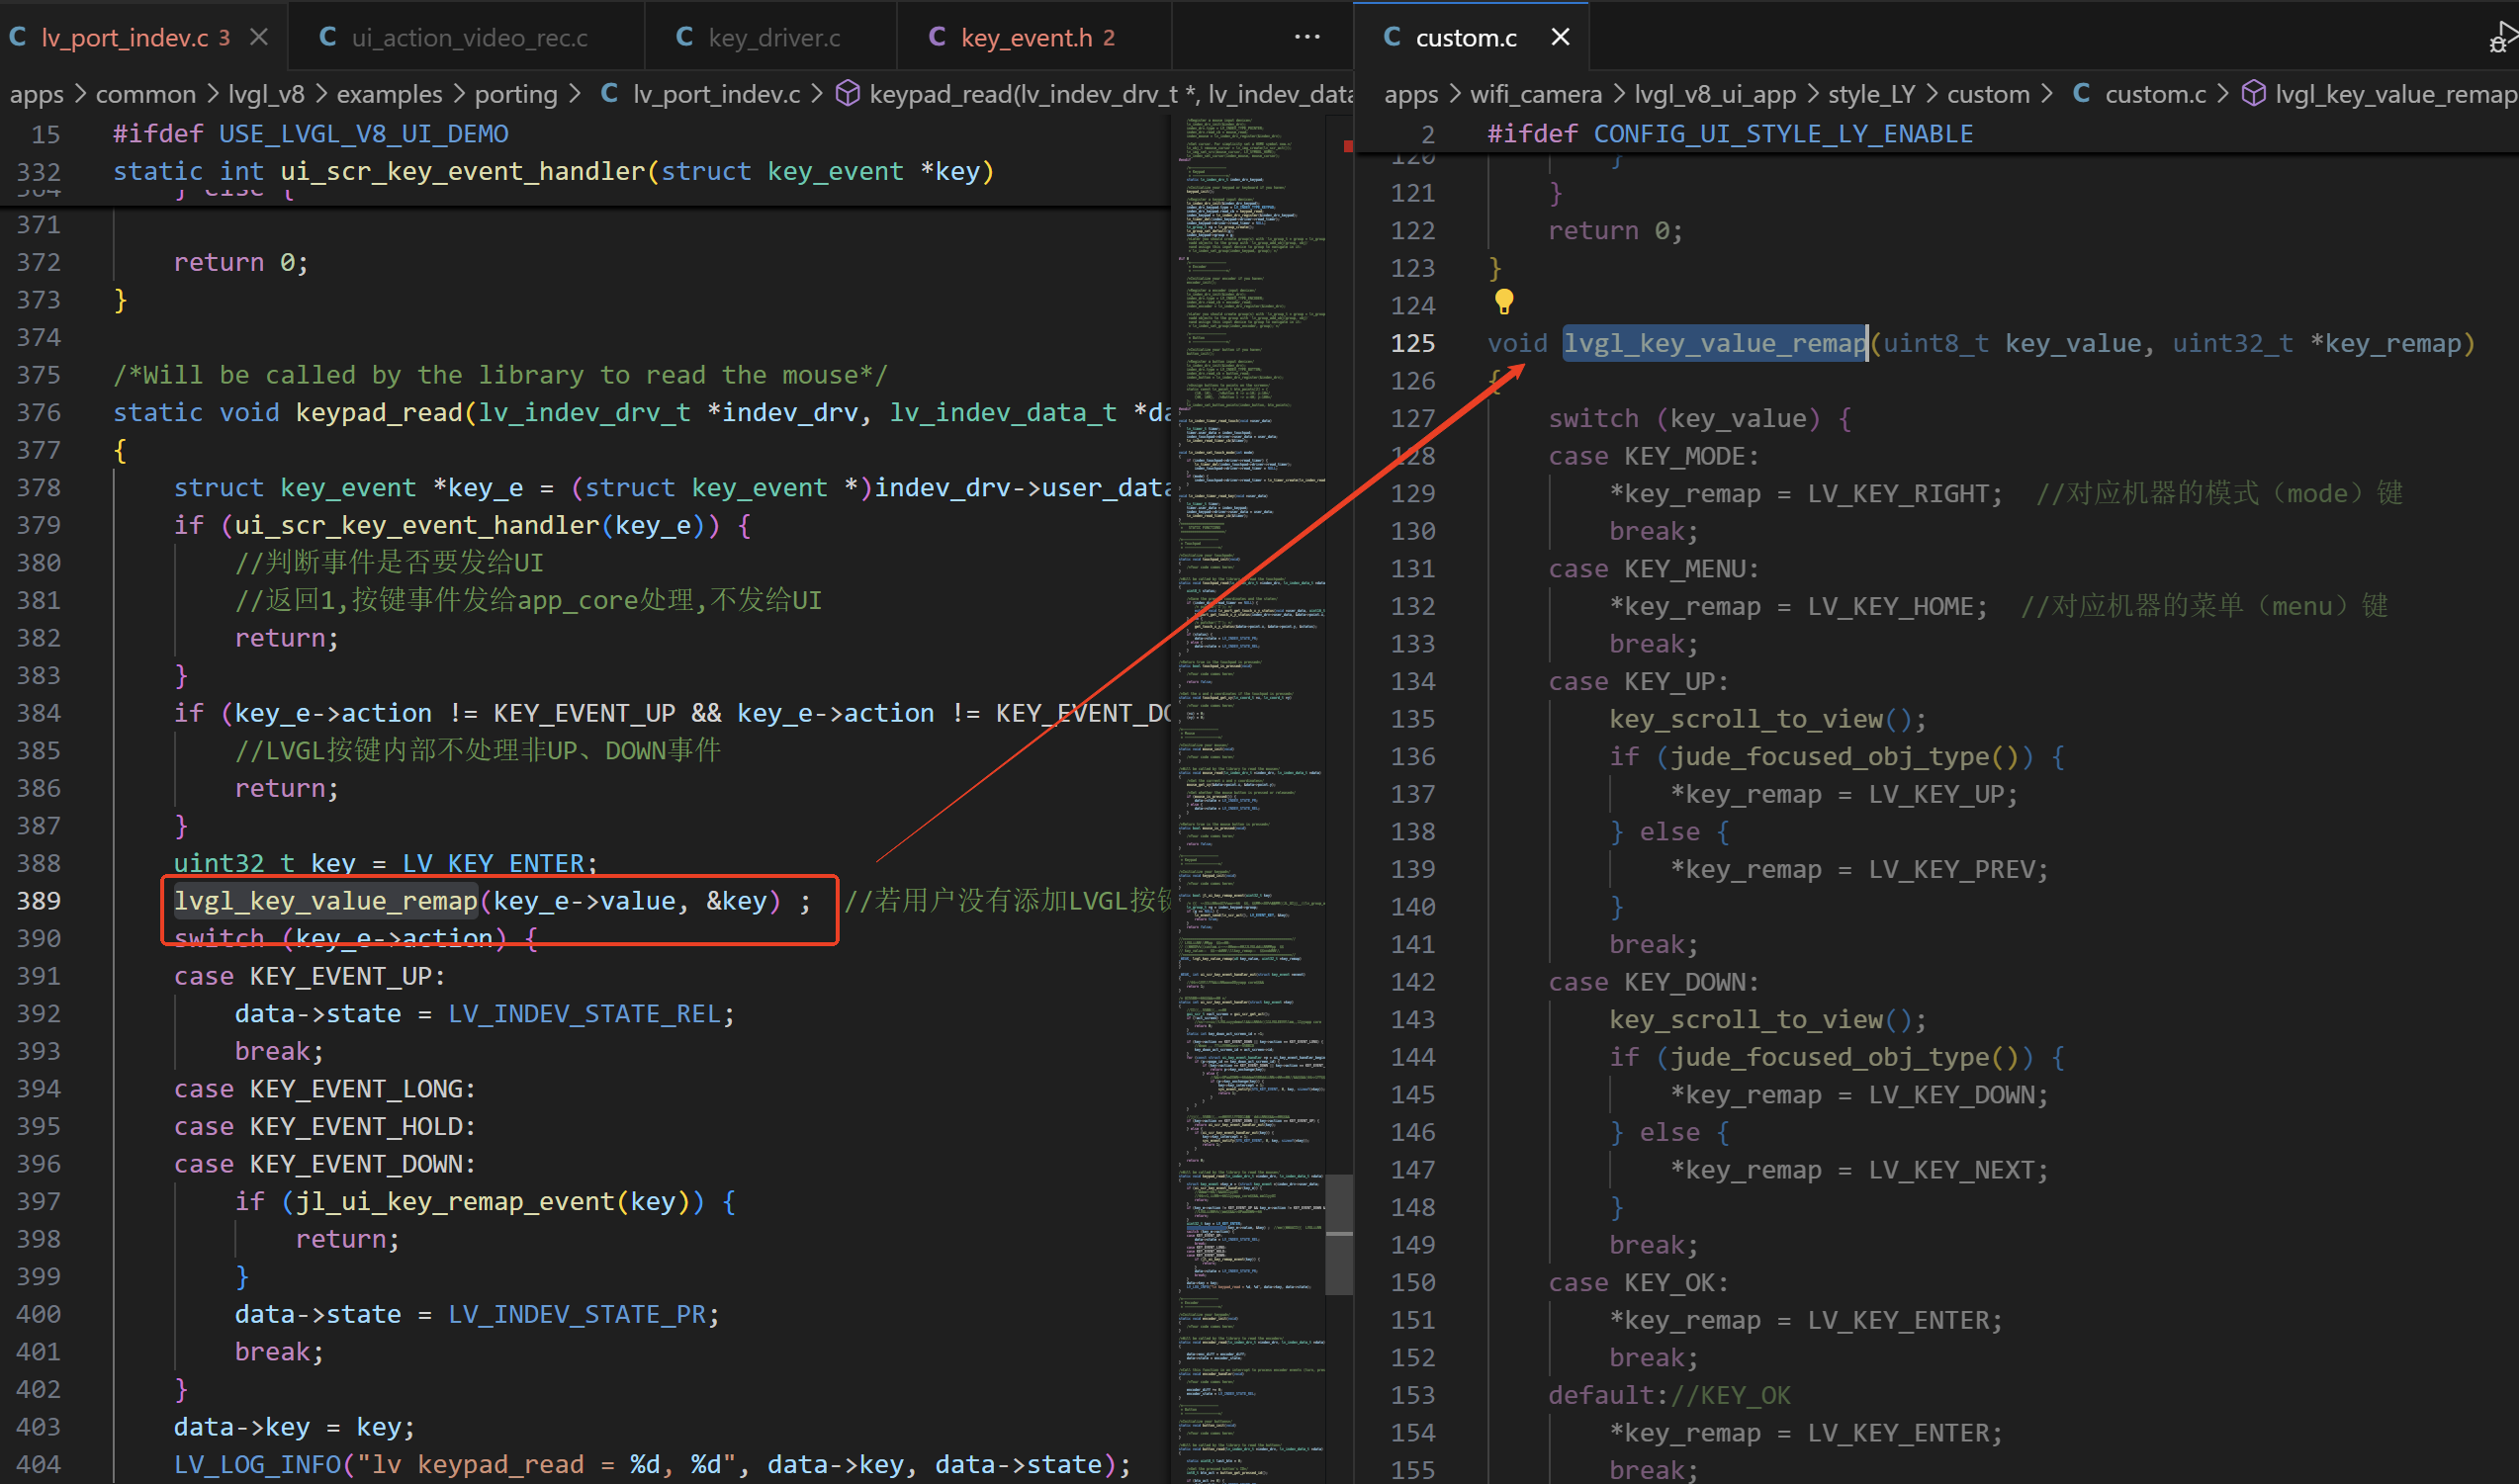The height and width of the screenshot is (1484, 2519).
Task: Click C icon on ui_action_video_rec.c tab
Action: tap(327, 37)
